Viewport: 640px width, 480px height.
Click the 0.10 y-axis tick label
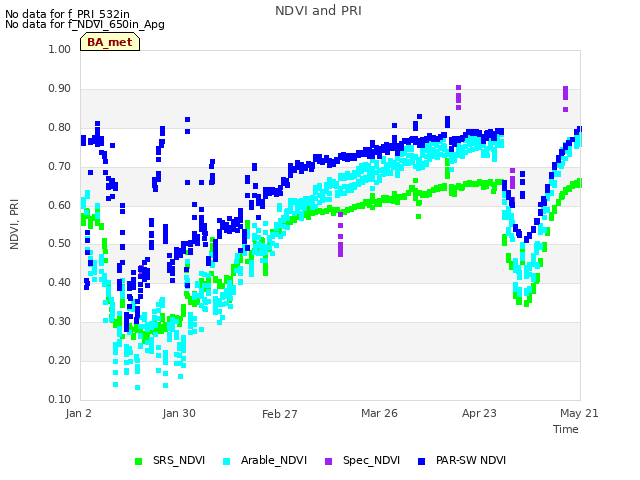tap(60, 399)
